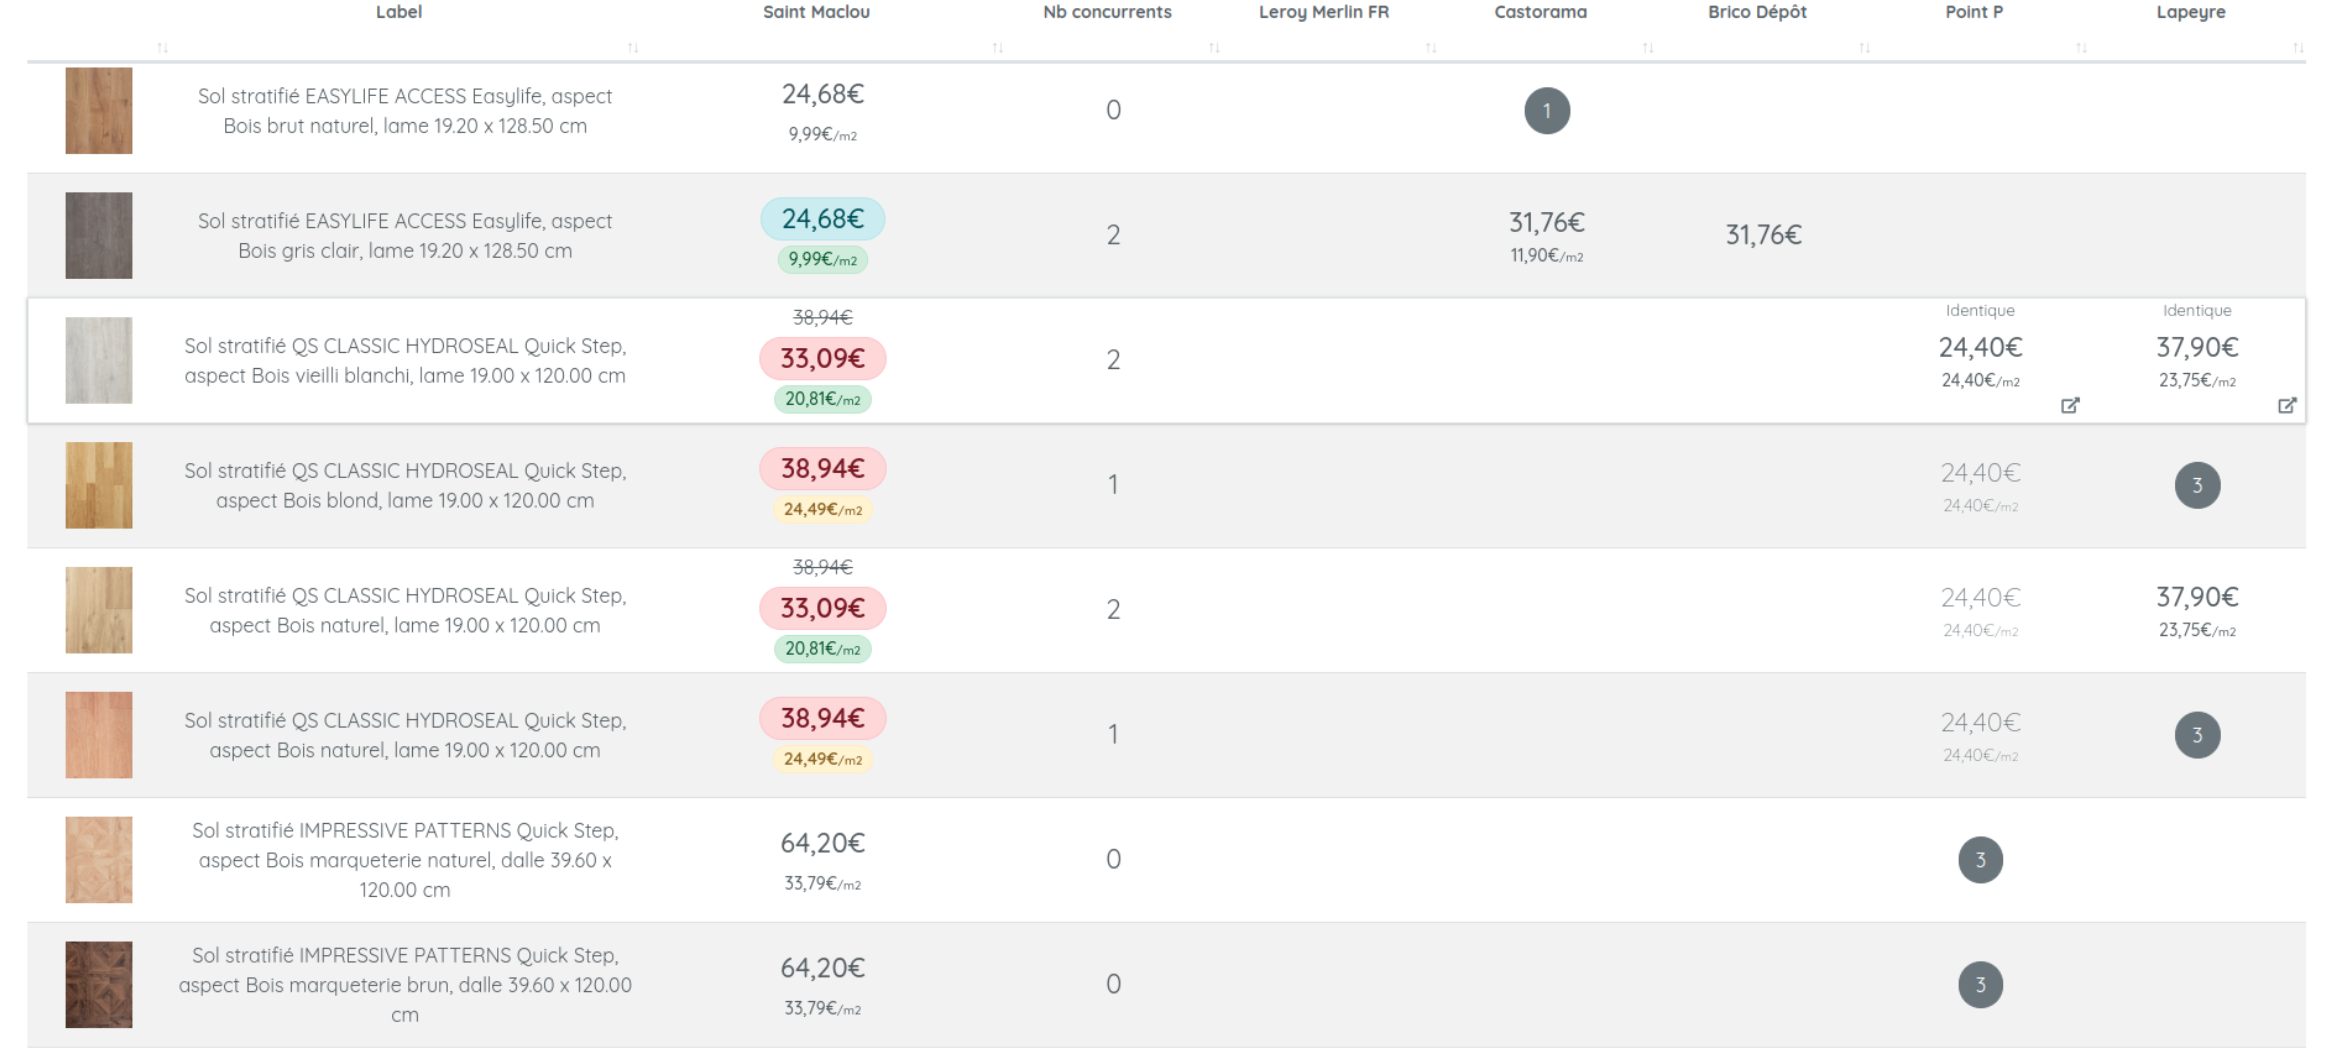Screen dimensions: 2332x1058
Task: Click the Saint Maclou column header
Action: coord(816,12)
